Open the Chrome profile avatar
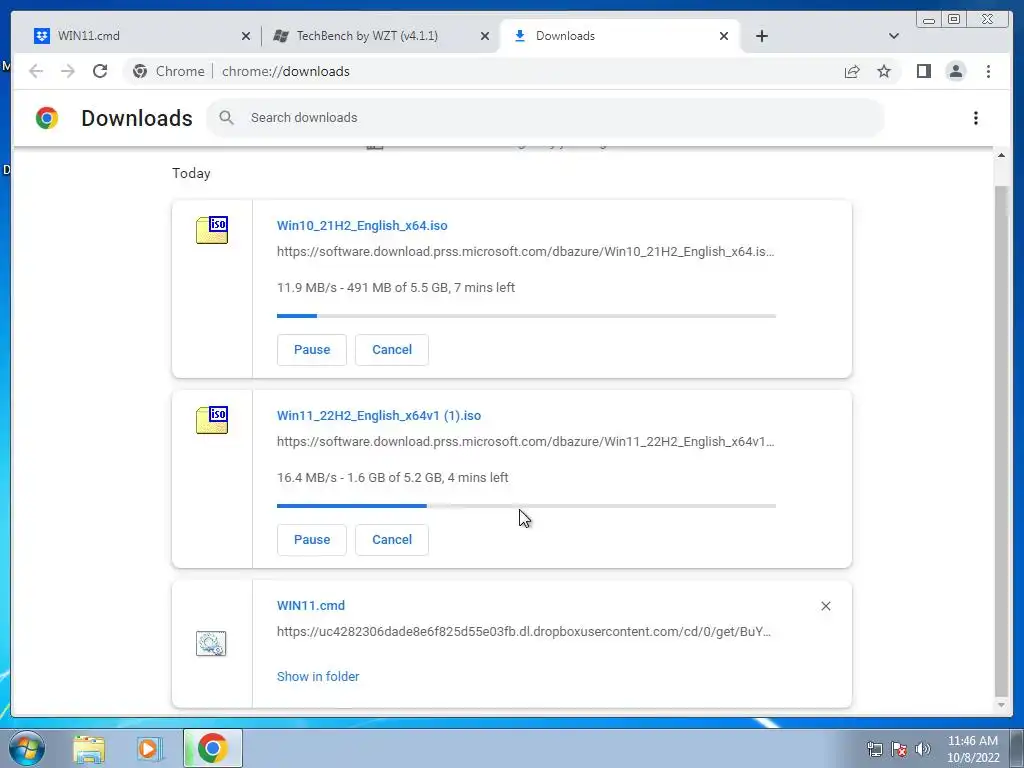 tap(955, 71)
